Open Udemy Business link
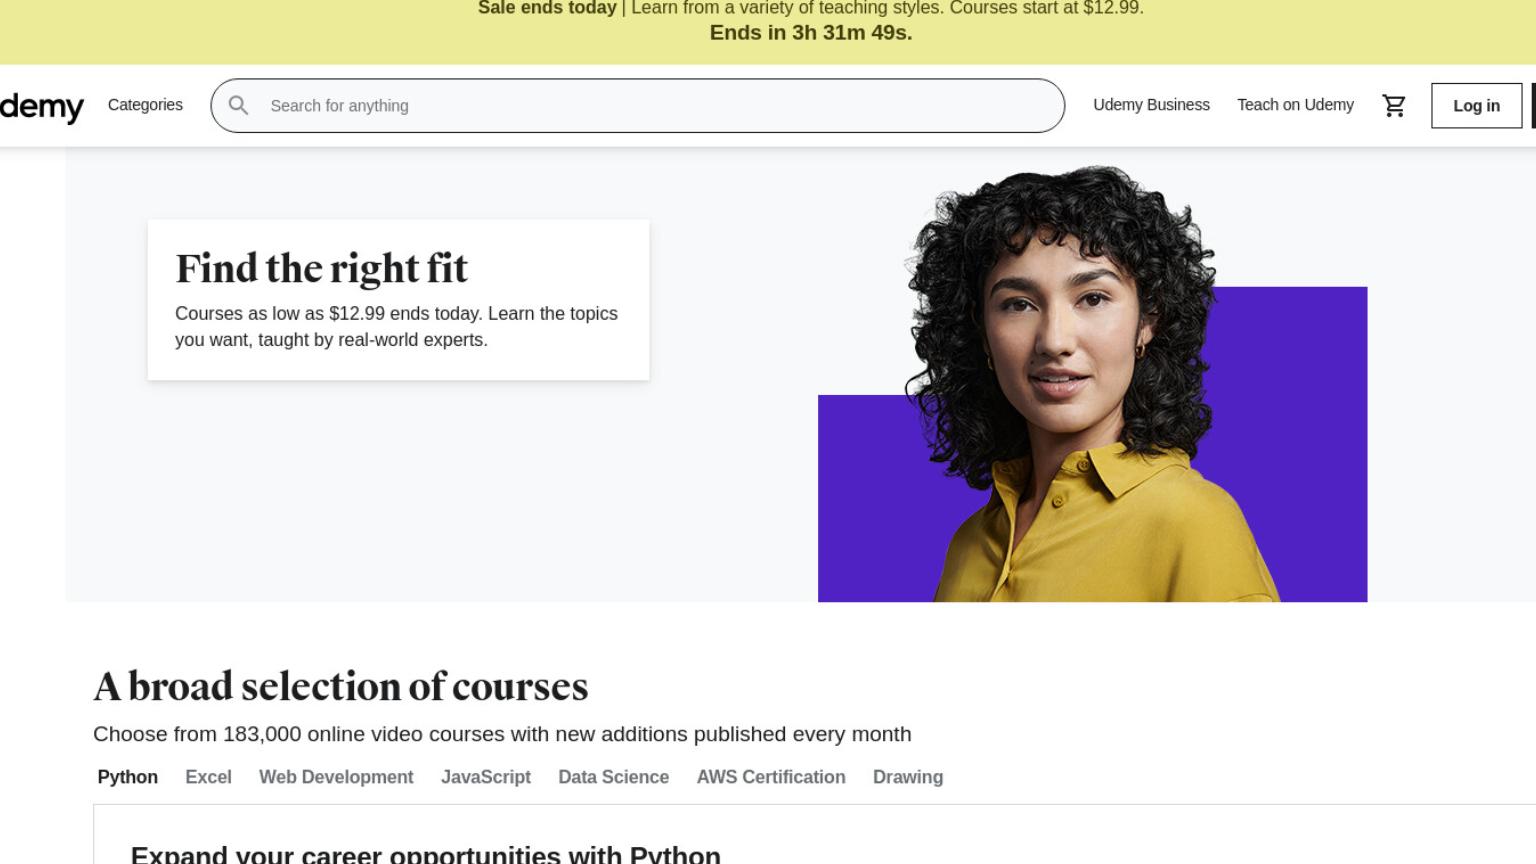Image resolution: width=1536 pixels, height=864 pixels. 1151,105
